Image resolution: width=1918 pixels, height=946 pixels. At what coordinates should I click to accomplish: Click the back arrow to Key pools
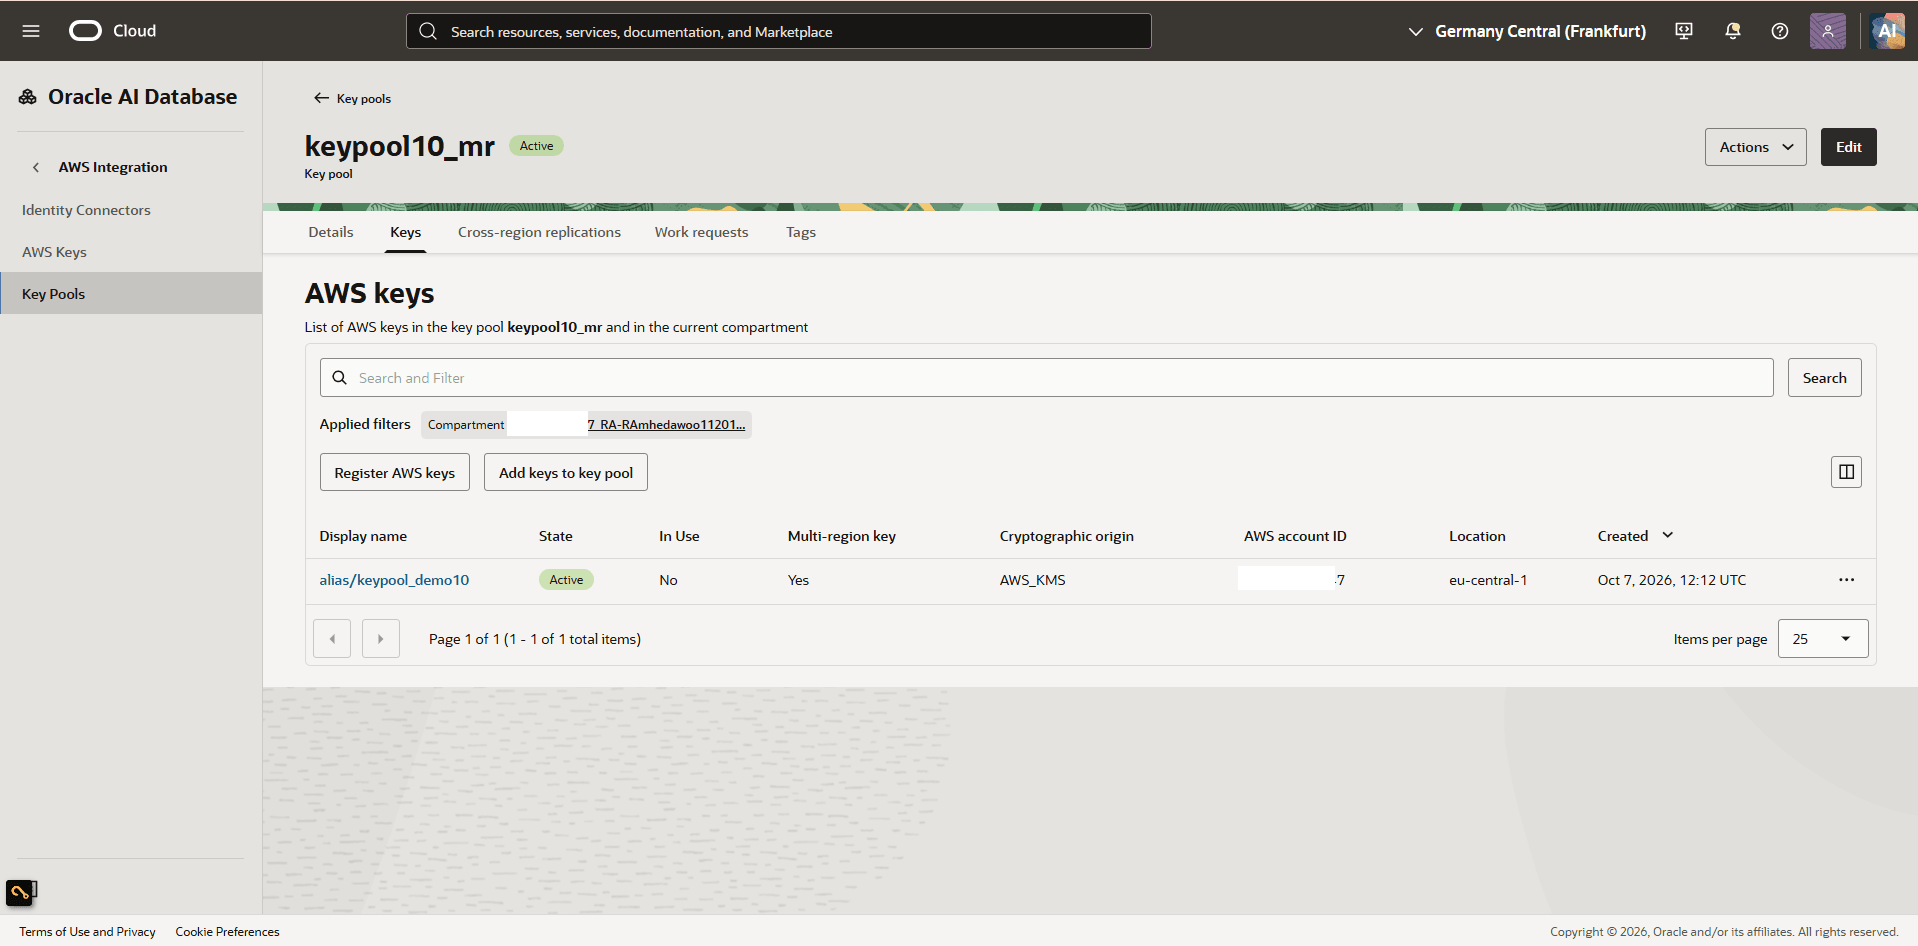[x=321, y=98]
